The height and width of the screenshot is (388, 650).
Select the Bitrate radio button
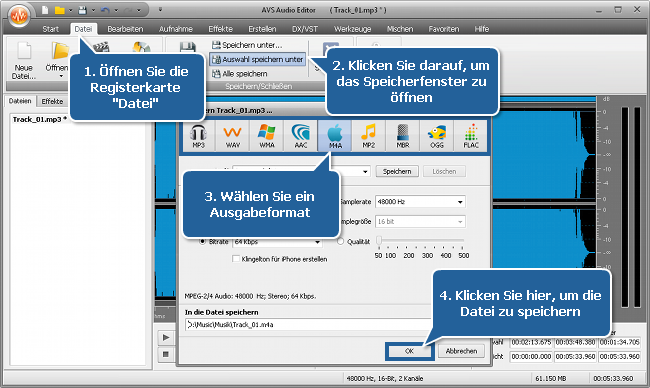tap(203, 241)
